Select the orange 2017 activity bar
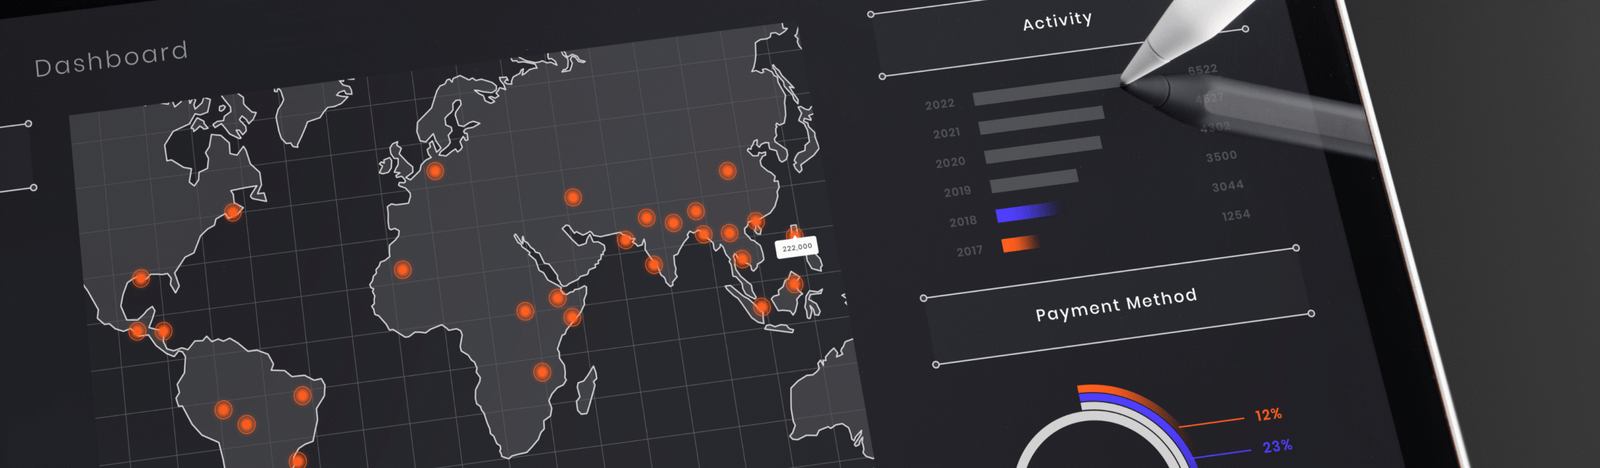The image size is (1600, 468). (1020, 243)
